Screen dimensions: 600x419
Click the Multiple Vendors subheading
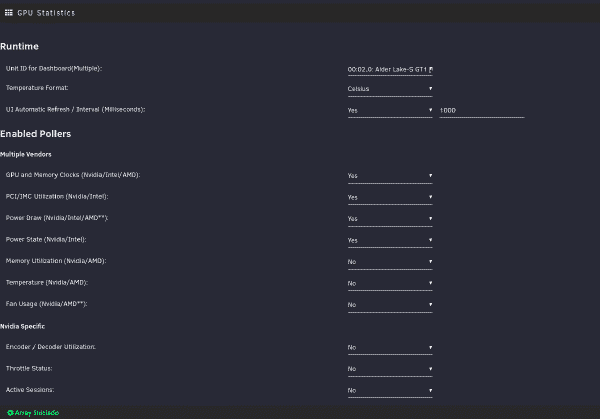[26, 155]
